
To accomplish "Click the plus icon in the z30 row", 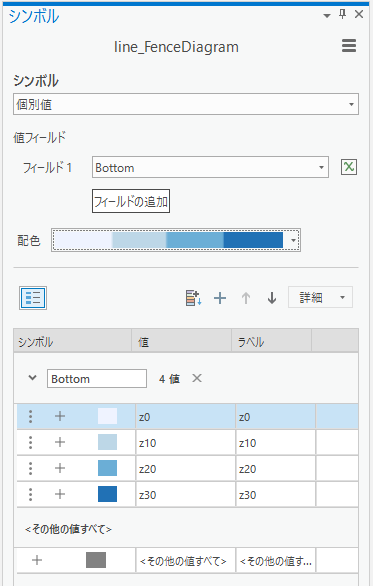I will tap(60, 494).
